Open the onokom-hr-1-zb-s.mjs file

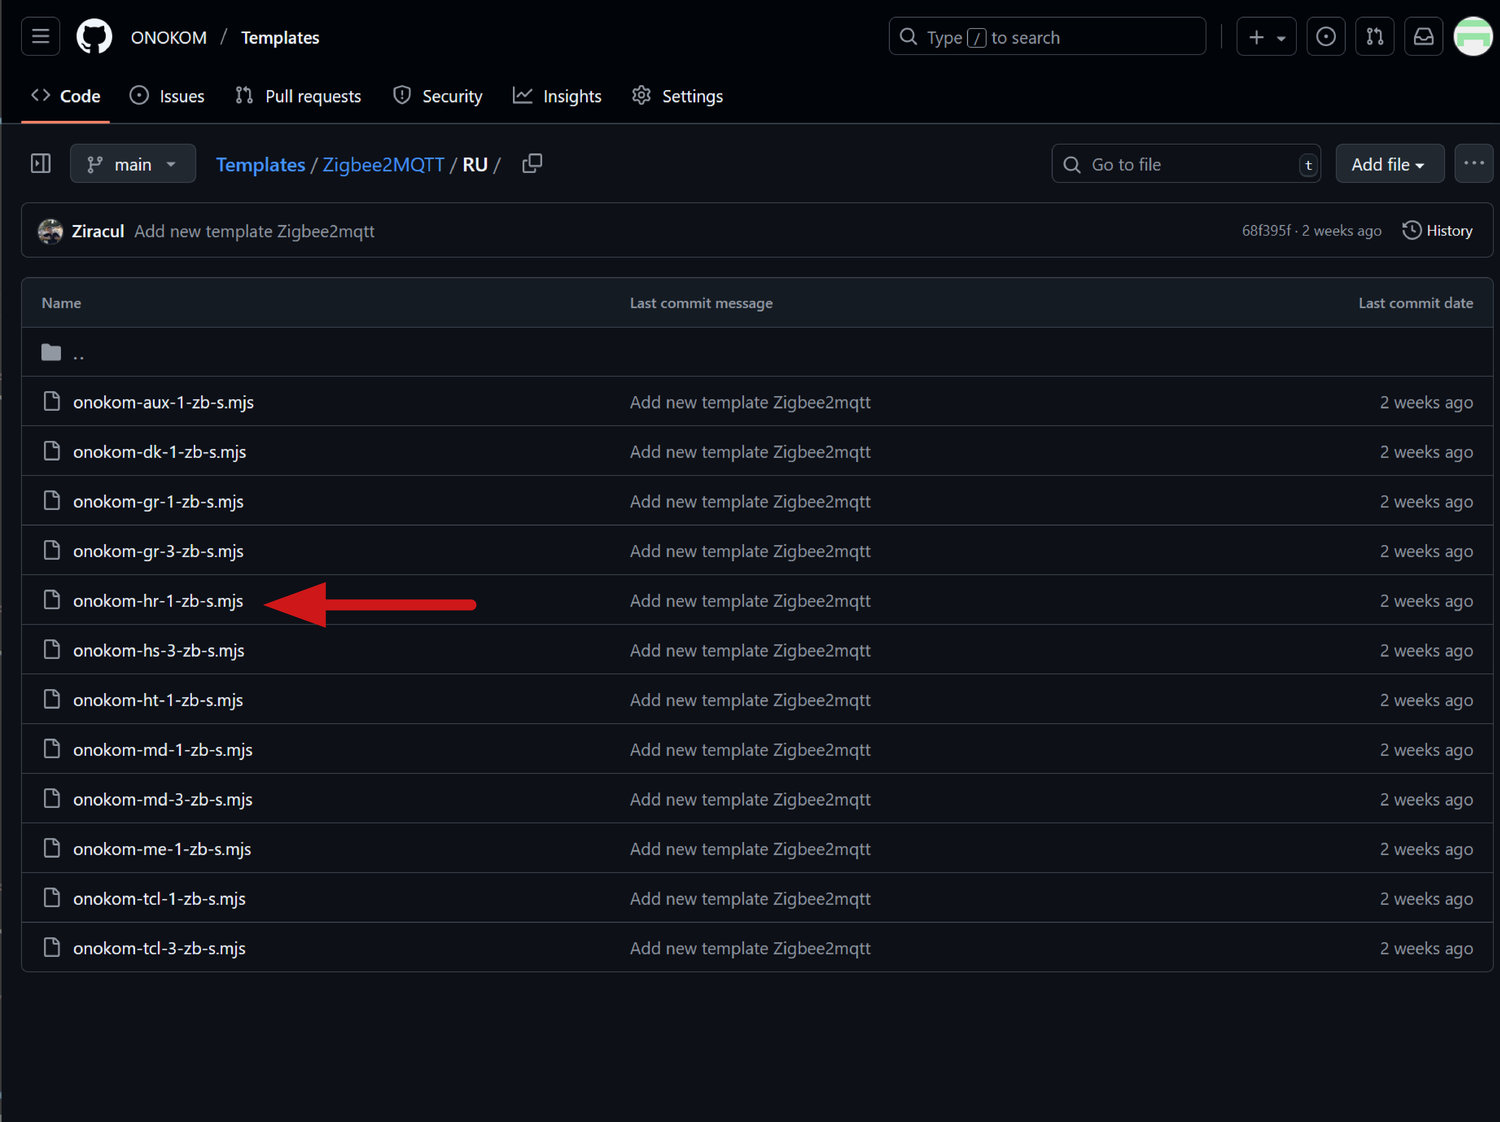click(158, 601)
